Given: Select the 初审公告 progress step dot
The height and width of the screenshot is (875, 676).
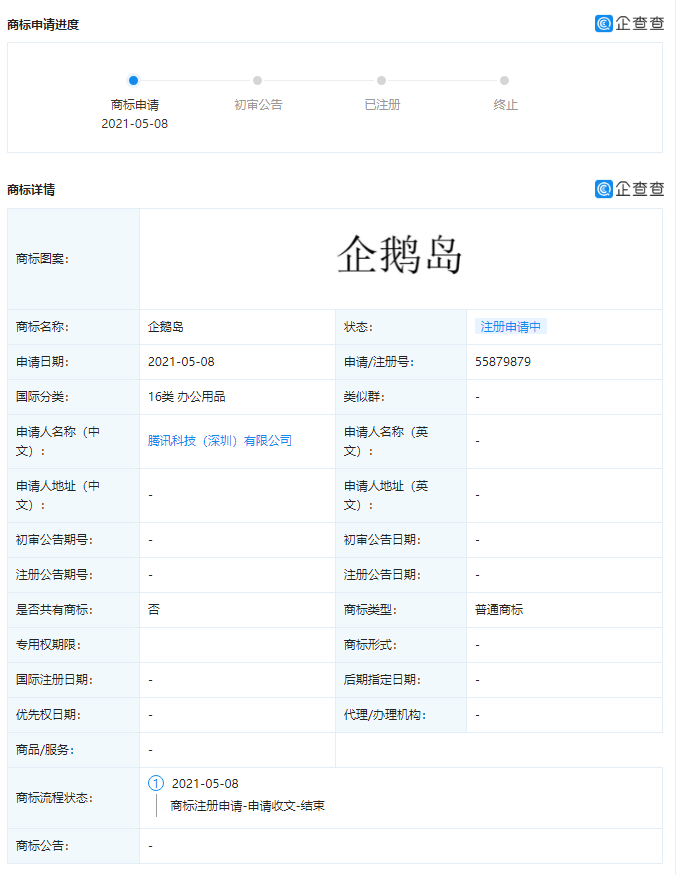Looking at the screenshot, I should [x=257, y=81].
